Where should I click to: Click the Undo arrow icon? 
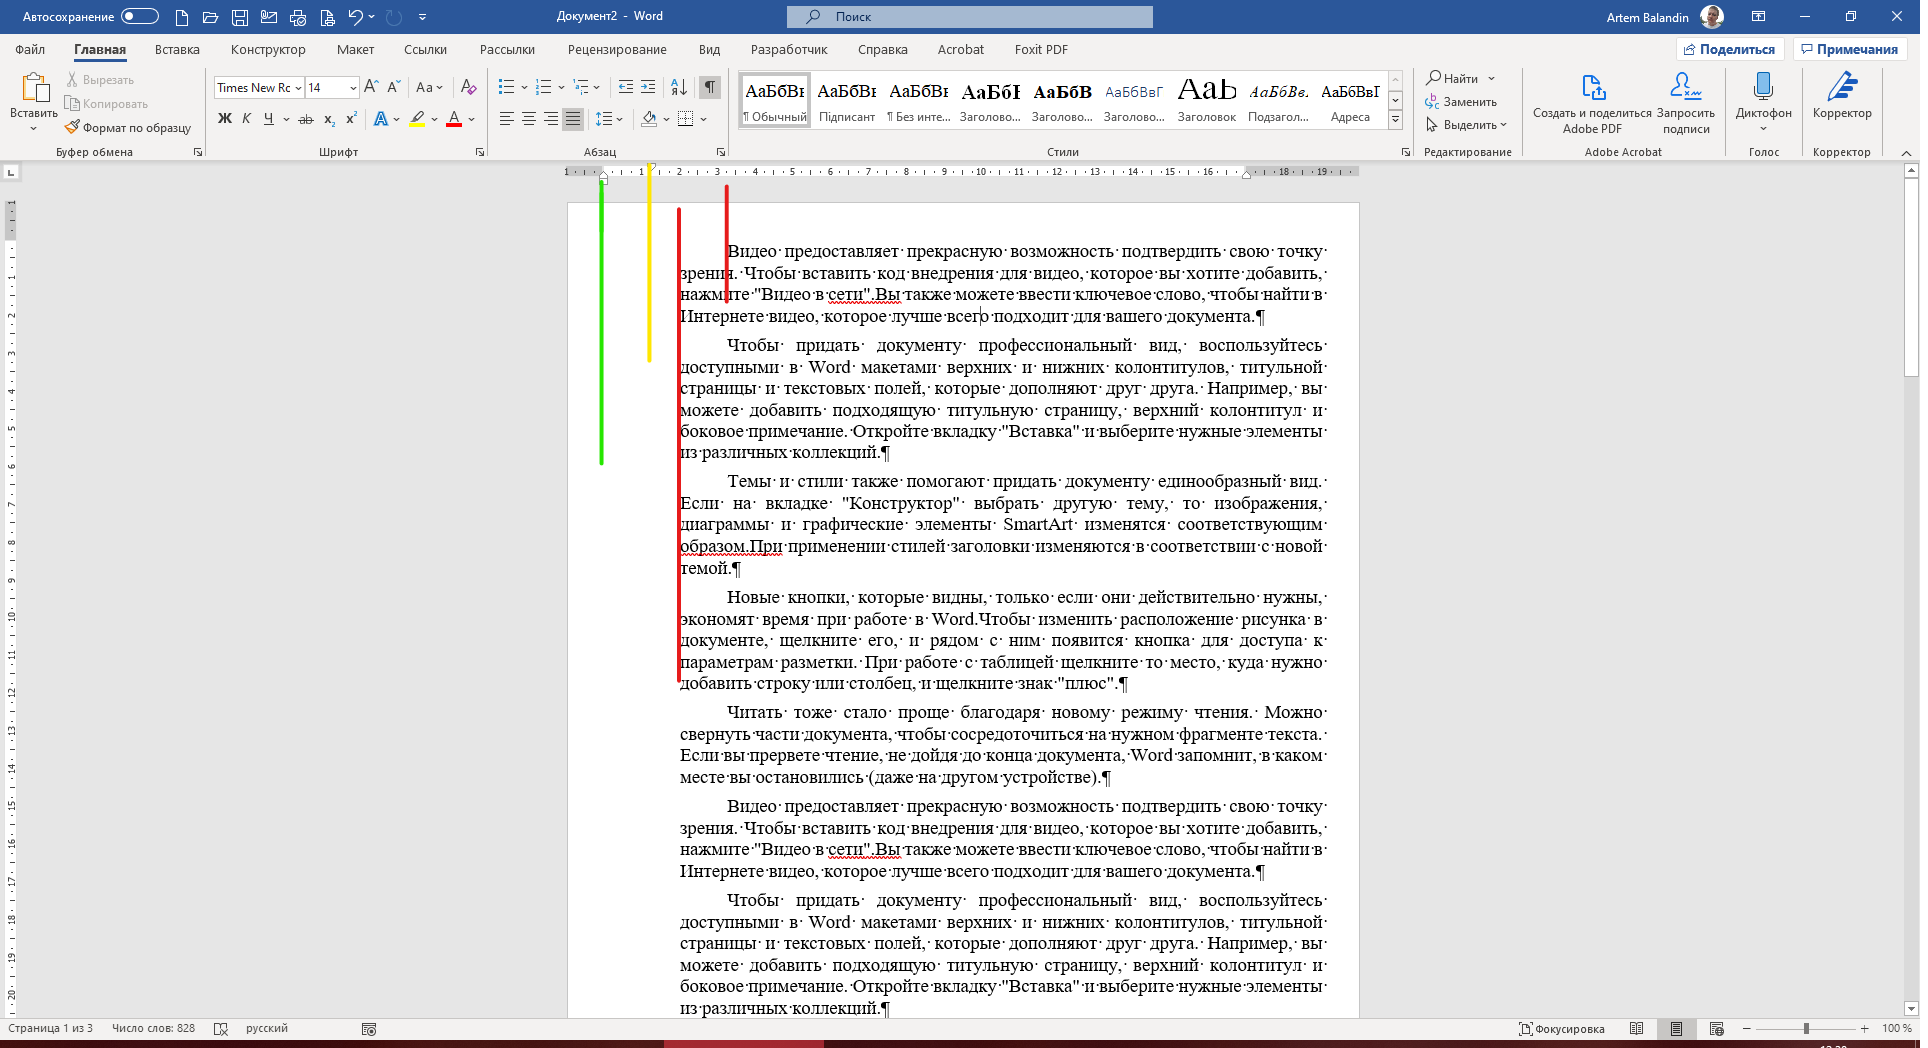tap(355, 17)
